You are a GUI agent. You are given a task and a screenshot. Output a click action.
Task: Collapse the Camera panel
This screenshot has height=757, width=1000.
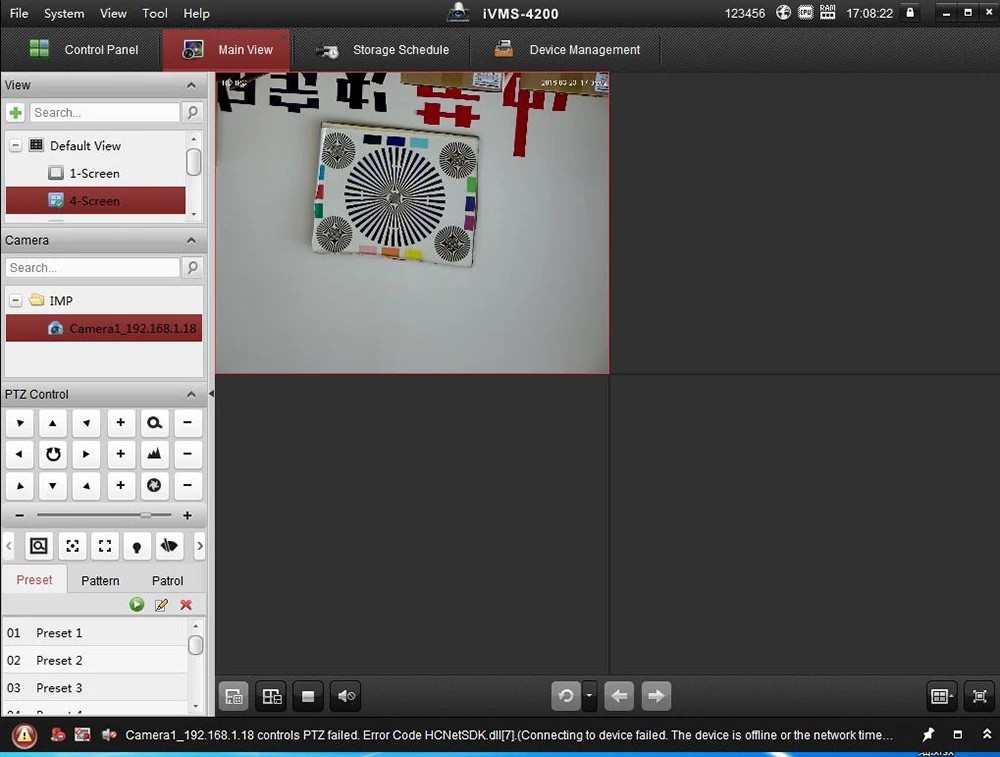191,240
